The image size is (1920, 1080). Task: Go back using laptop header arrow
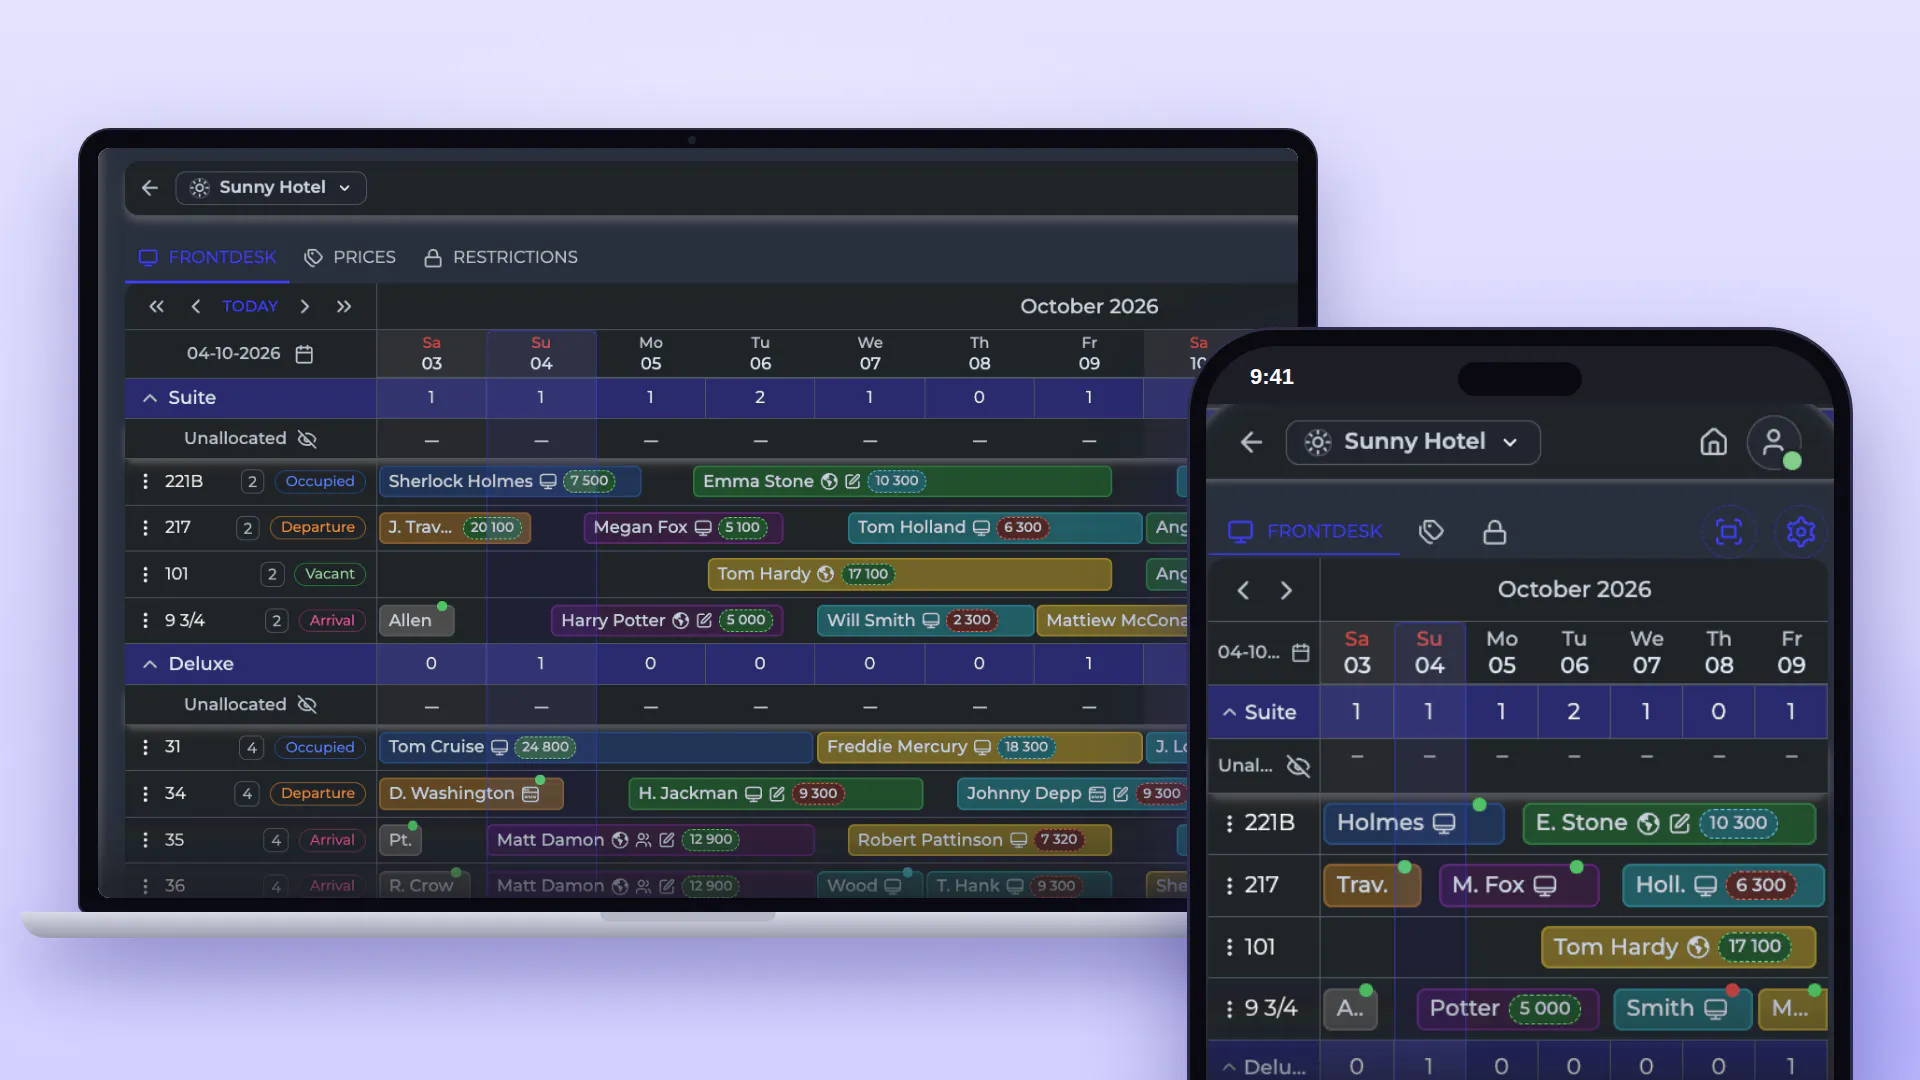click(x=150, y=188)
